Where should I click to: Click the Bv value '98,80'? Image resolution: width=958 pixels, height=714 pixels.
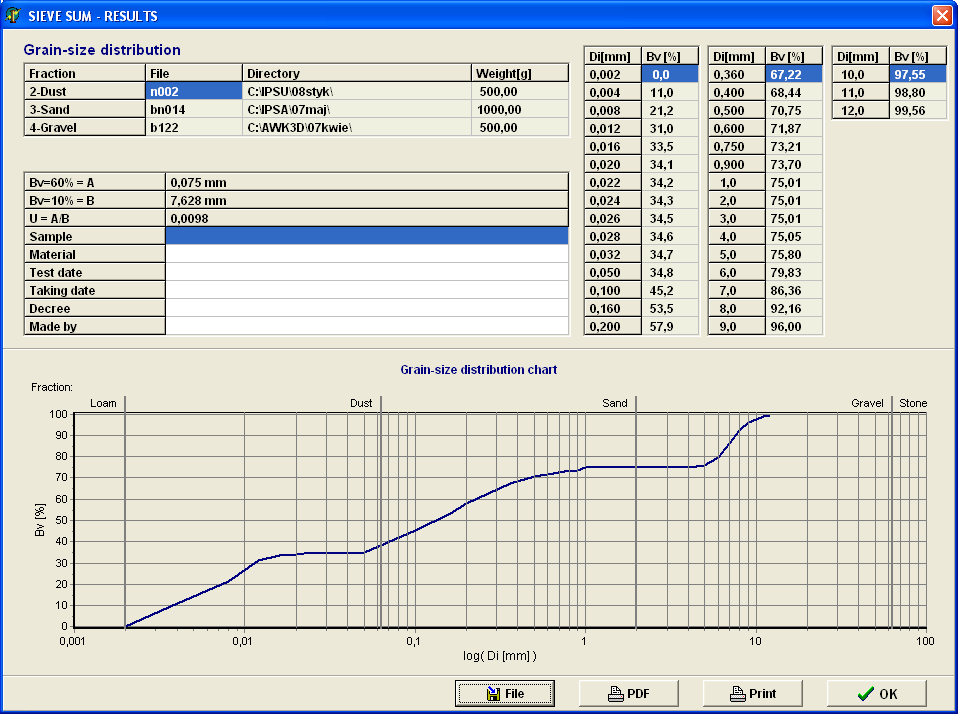(918, 92)
